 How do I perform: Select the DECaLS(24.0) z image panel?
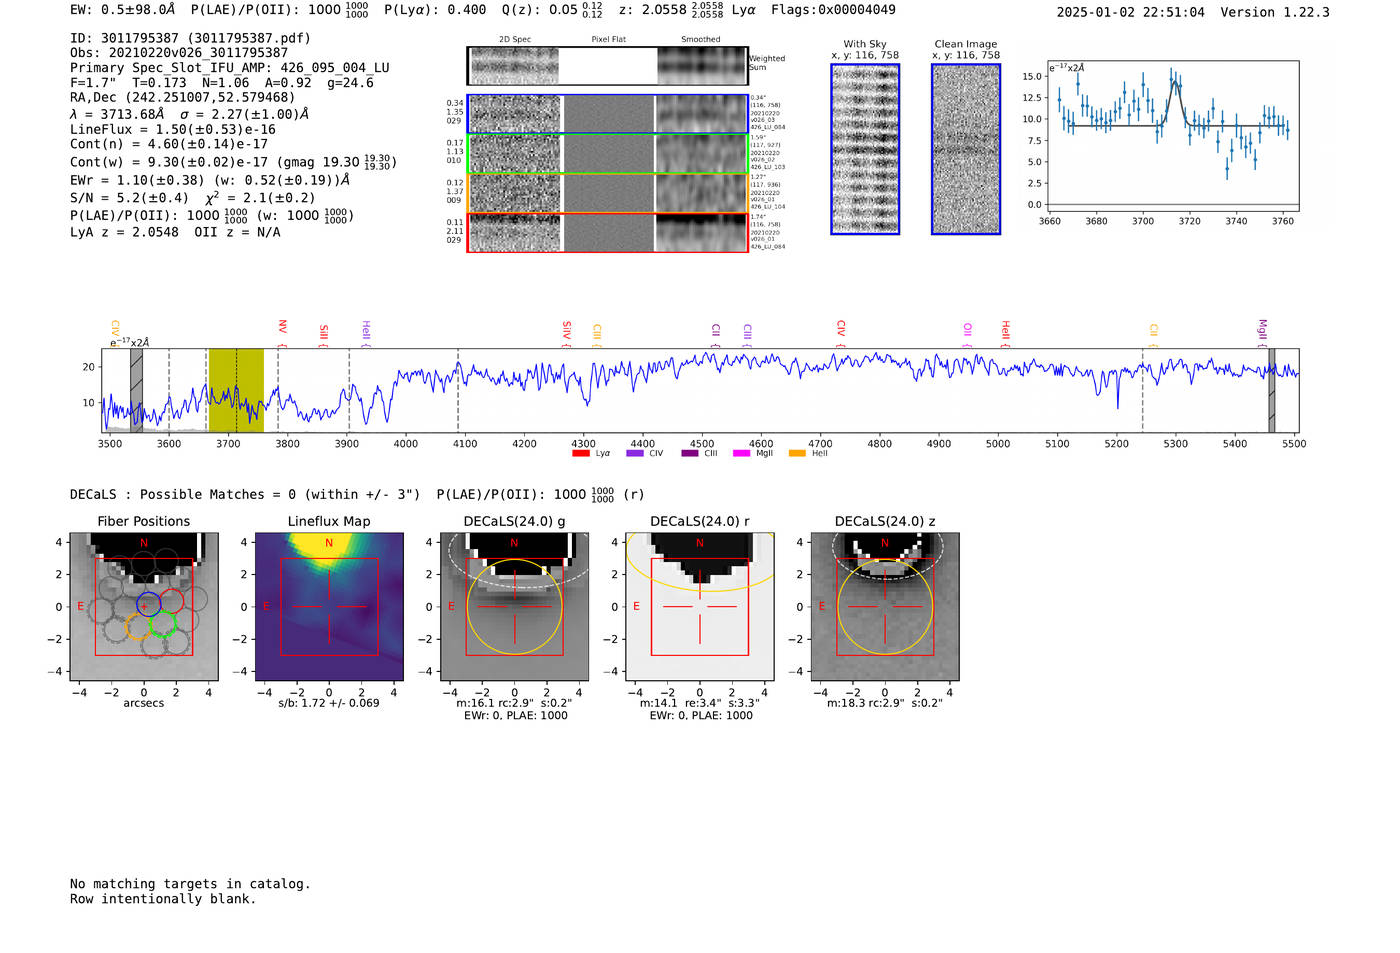884,607
